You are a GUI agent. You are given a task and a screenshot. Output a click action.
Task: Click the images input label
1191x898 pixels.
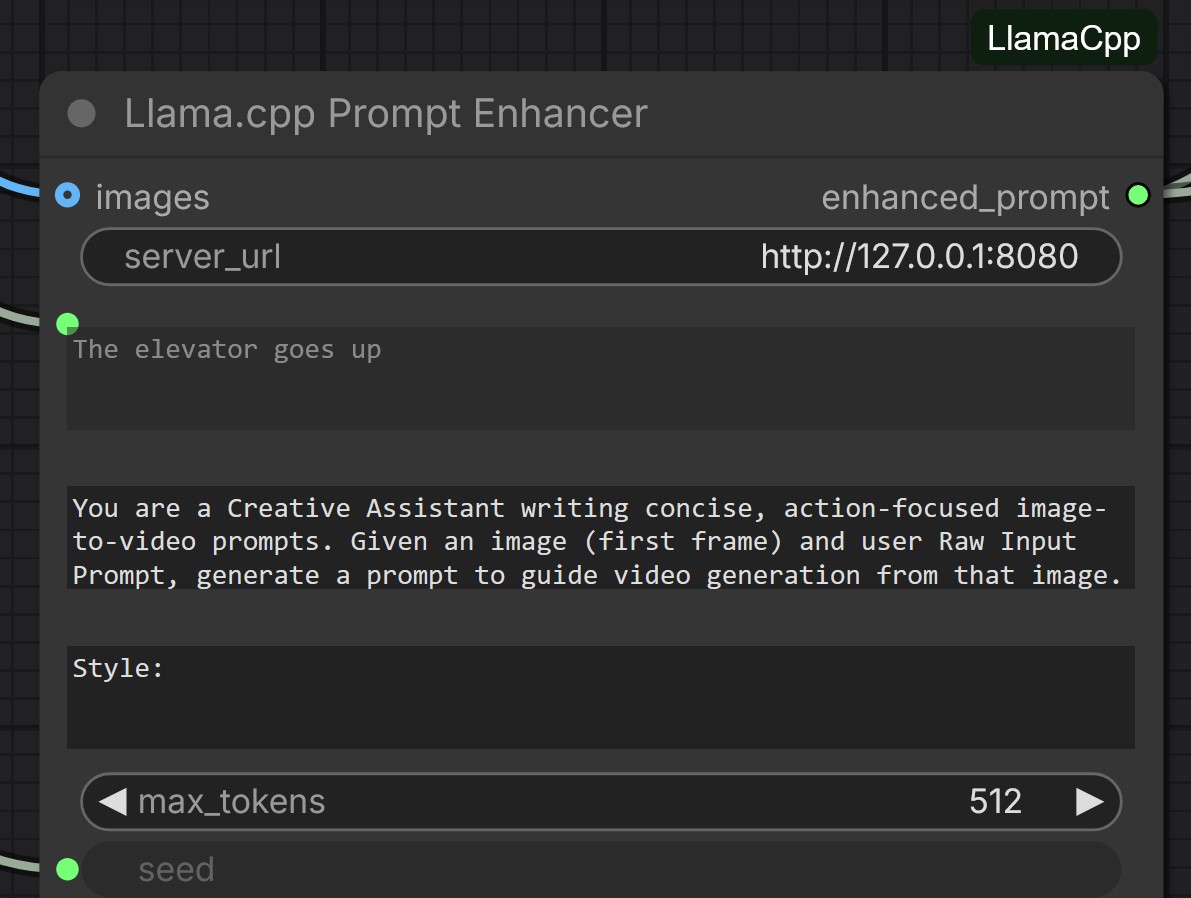[152, 197]
